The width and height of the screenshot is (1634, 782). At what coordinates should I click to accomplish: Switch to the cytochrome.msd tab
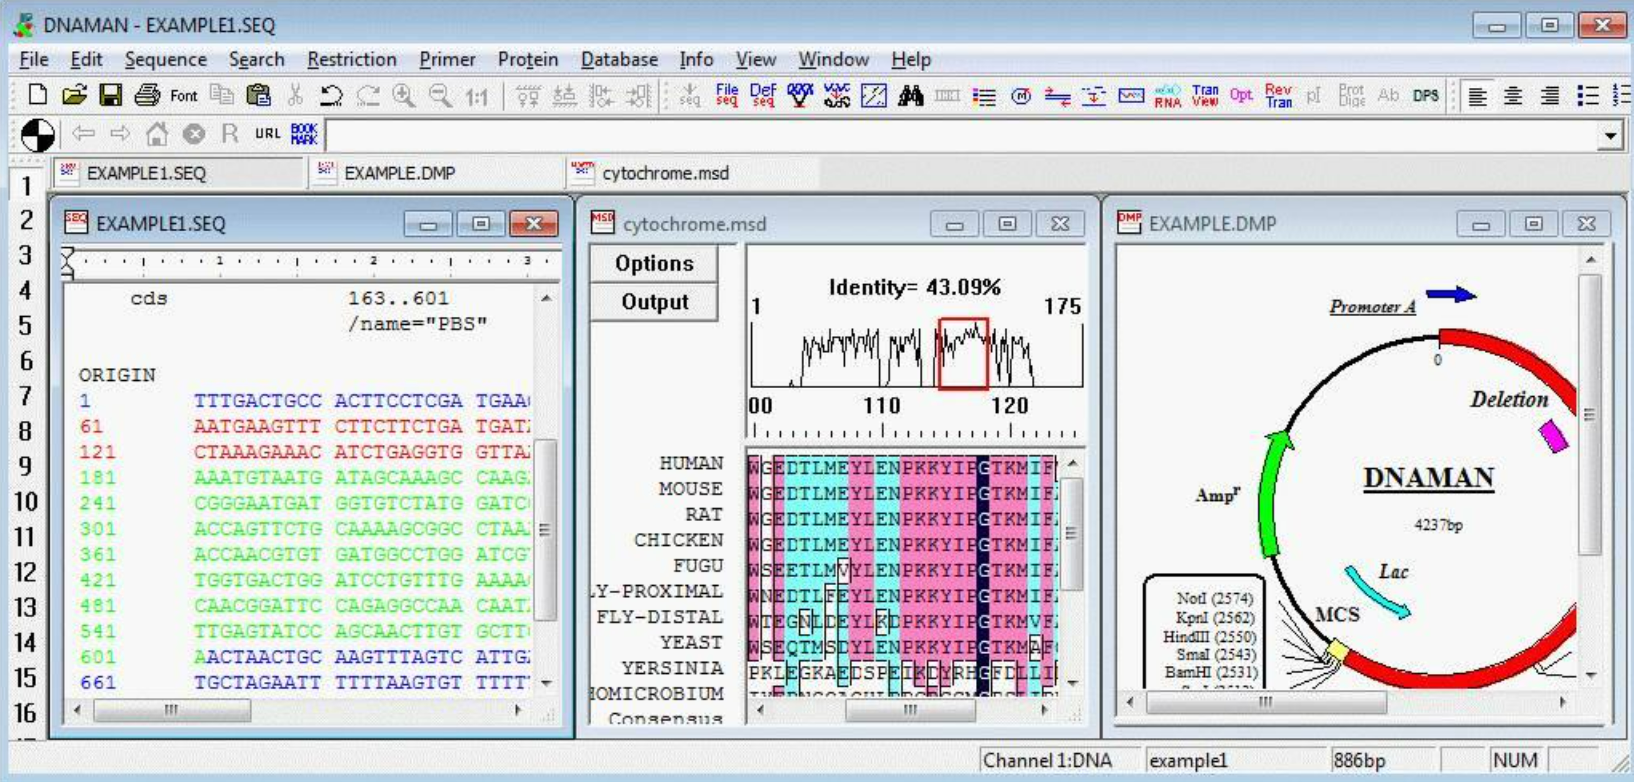(692, 173)
